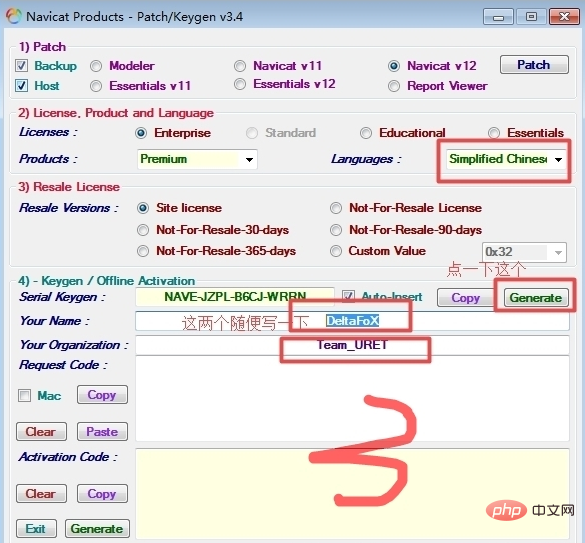Select Not-For-Resale License option
The width and height of the screenshot is (585, 543).
336,208
